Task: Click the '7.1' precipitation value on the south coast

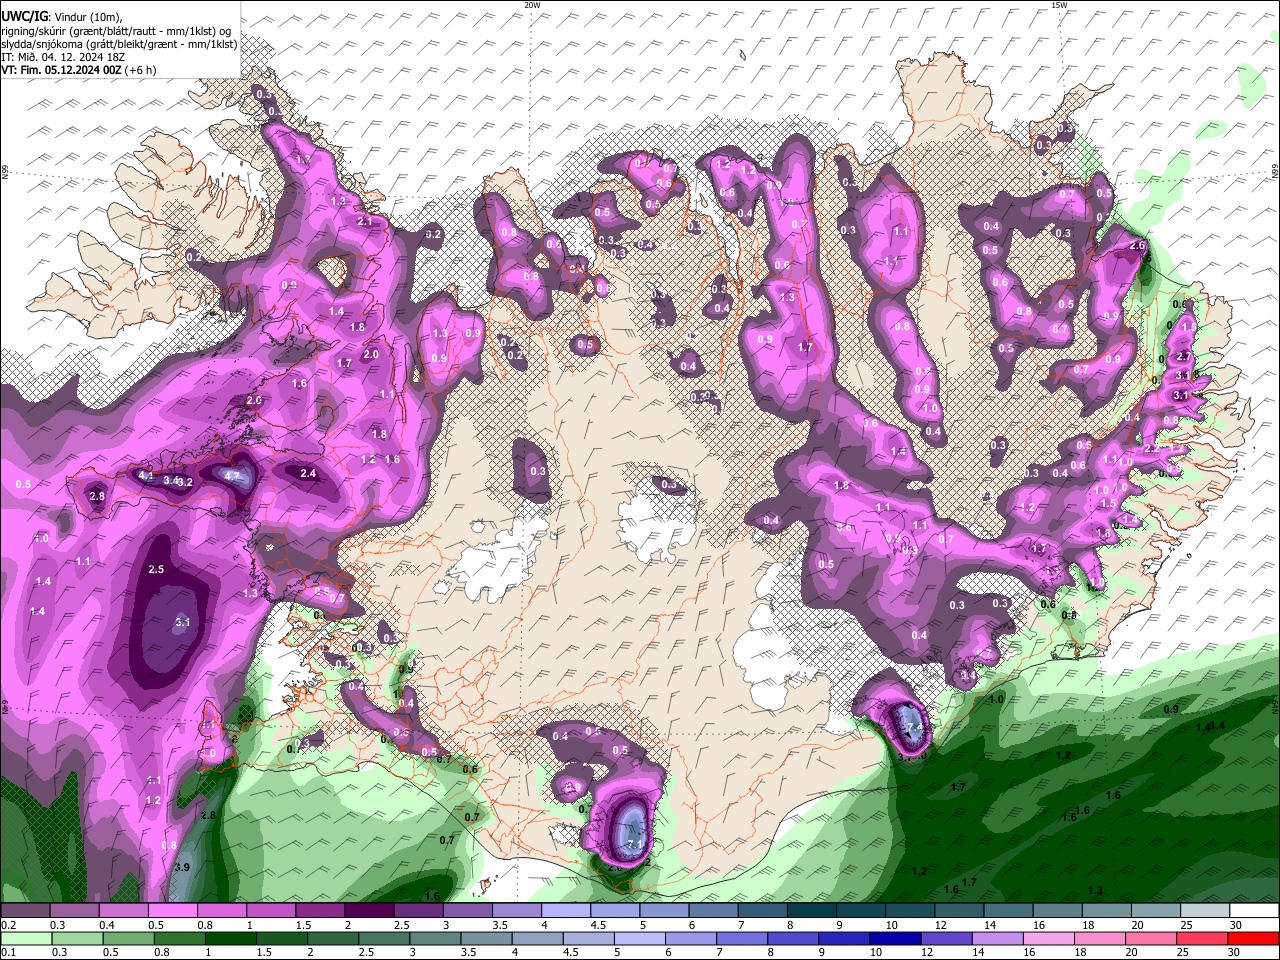Action: click(635, 845)
